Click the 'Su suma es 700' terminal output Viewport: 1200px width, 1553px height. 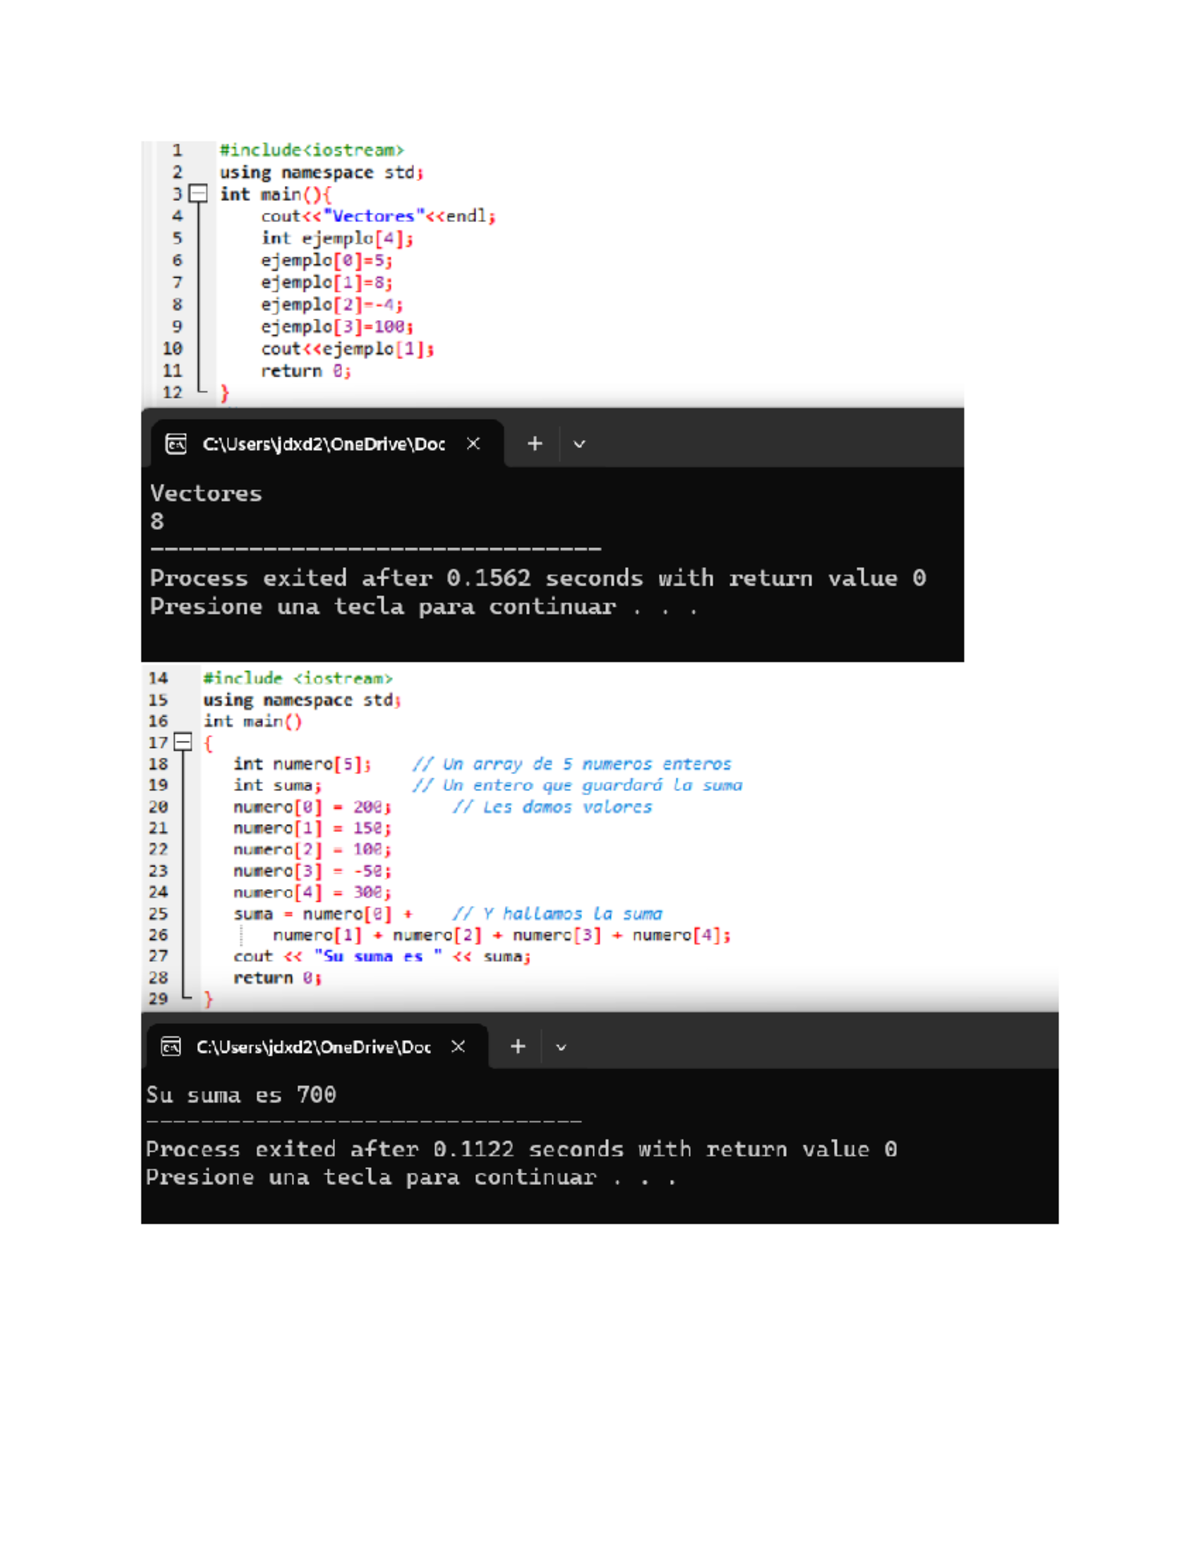(241, 1095)
